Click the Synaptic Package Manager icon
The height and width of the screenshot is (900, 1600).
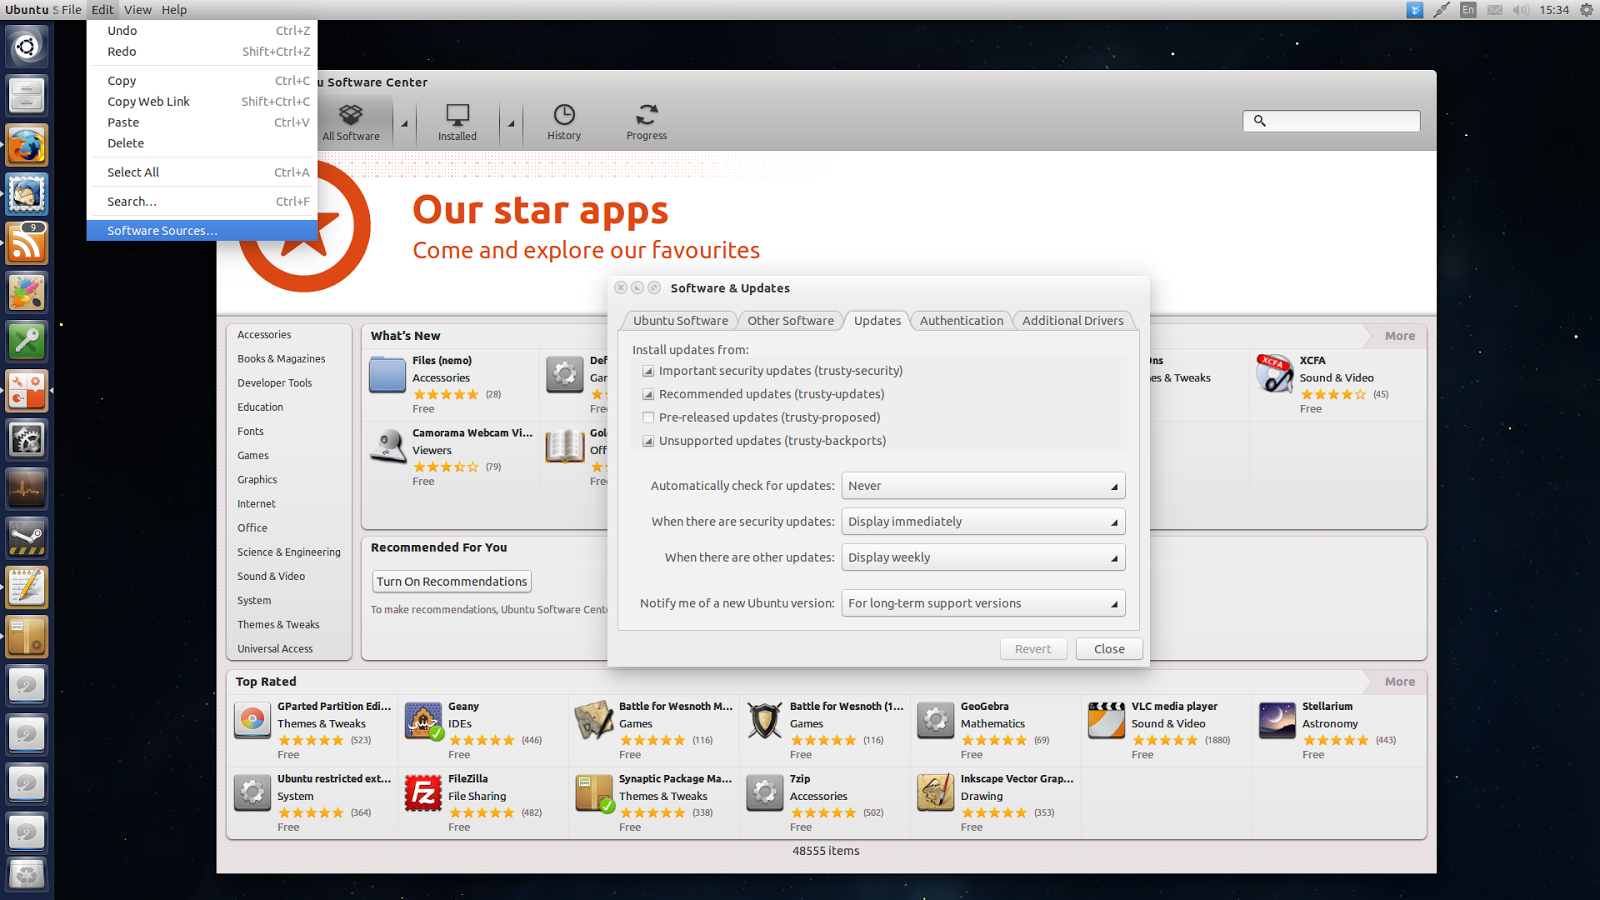tap(594, 793)
